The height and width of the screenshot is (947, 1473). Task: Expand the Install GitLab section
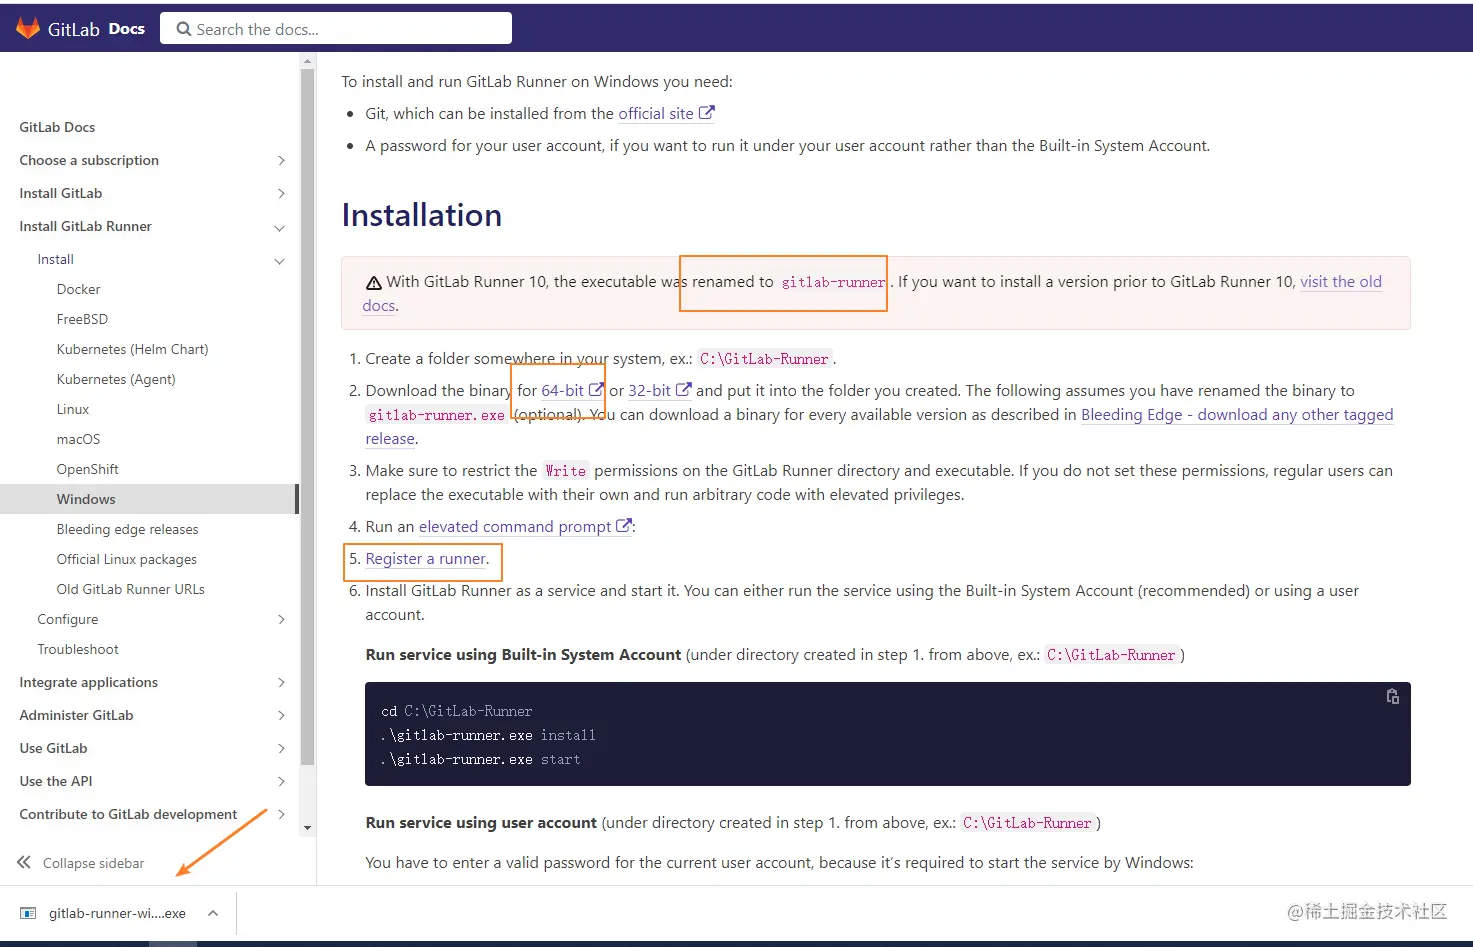pos(281,193)
